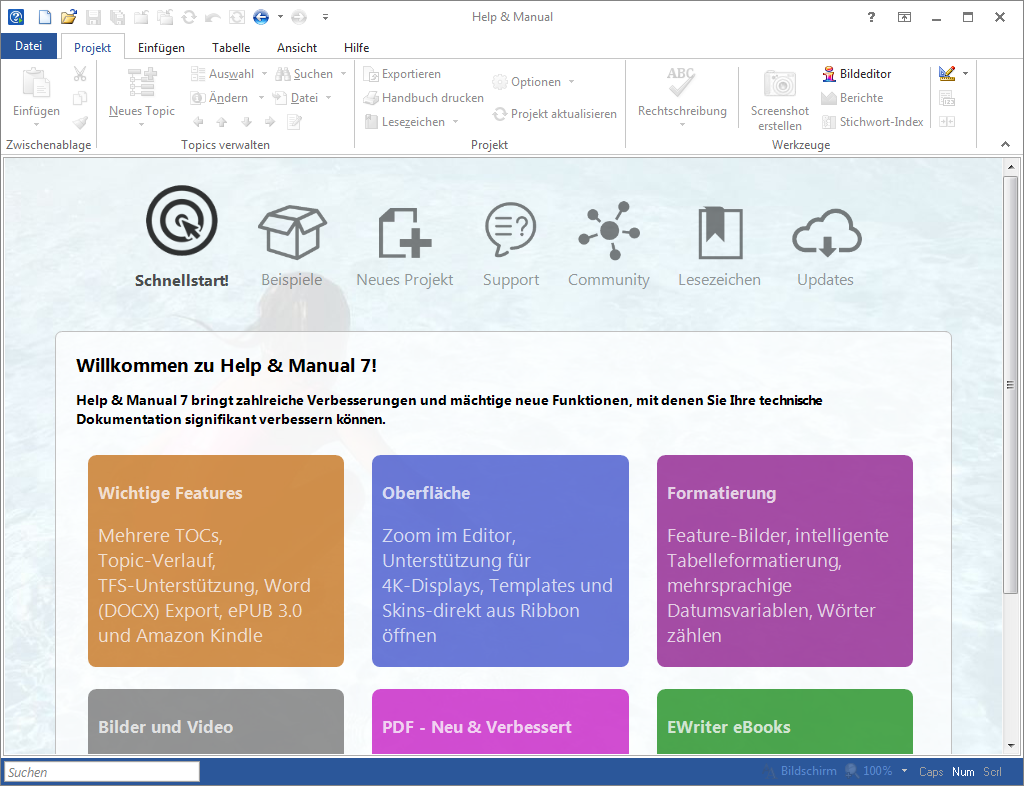The width and height of the screenshot is (1024, 786).
Task: Click the Schnellstart! target icon
Action: 181,223
